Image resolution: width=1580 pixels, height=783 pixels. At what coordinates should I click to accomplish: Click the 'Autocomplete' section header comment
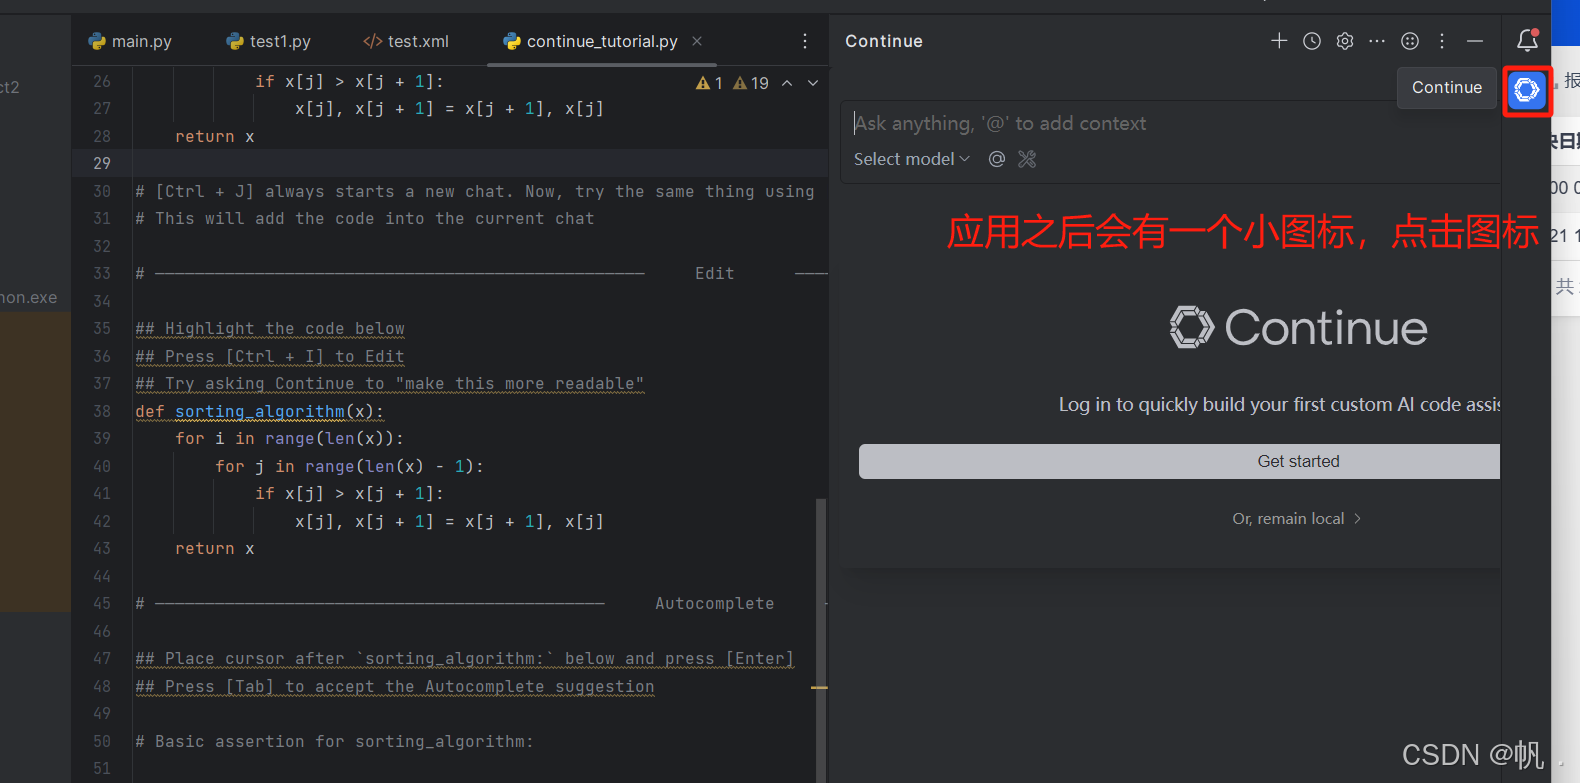point(714,604)
